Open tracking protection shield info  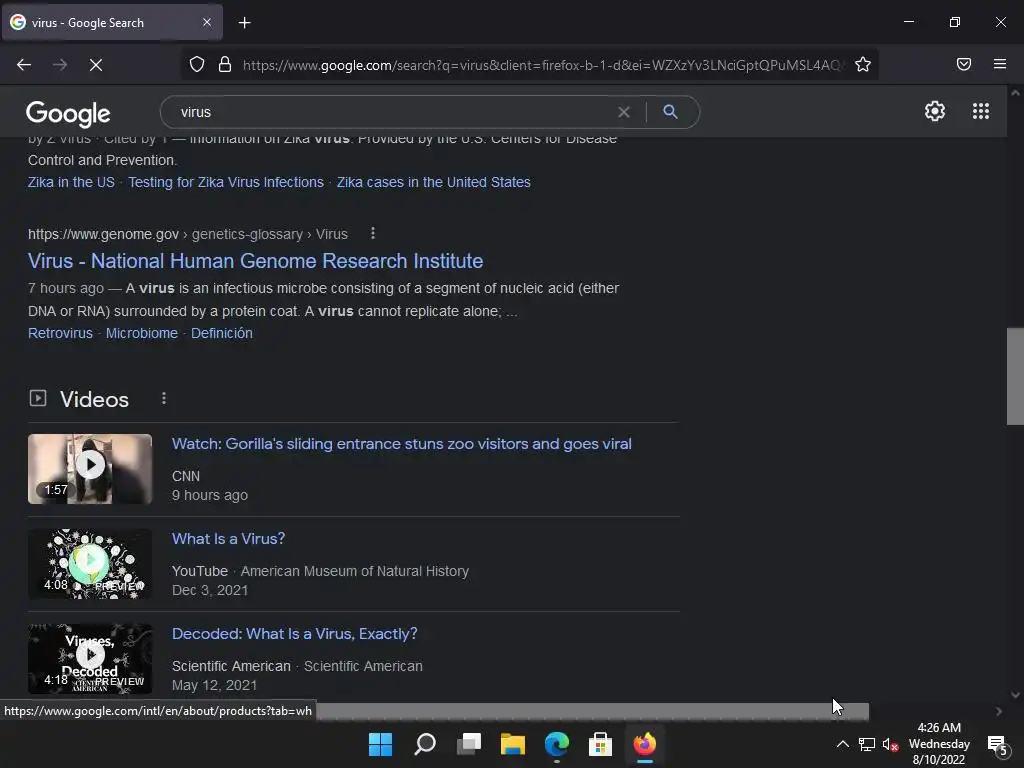(197, 64)
